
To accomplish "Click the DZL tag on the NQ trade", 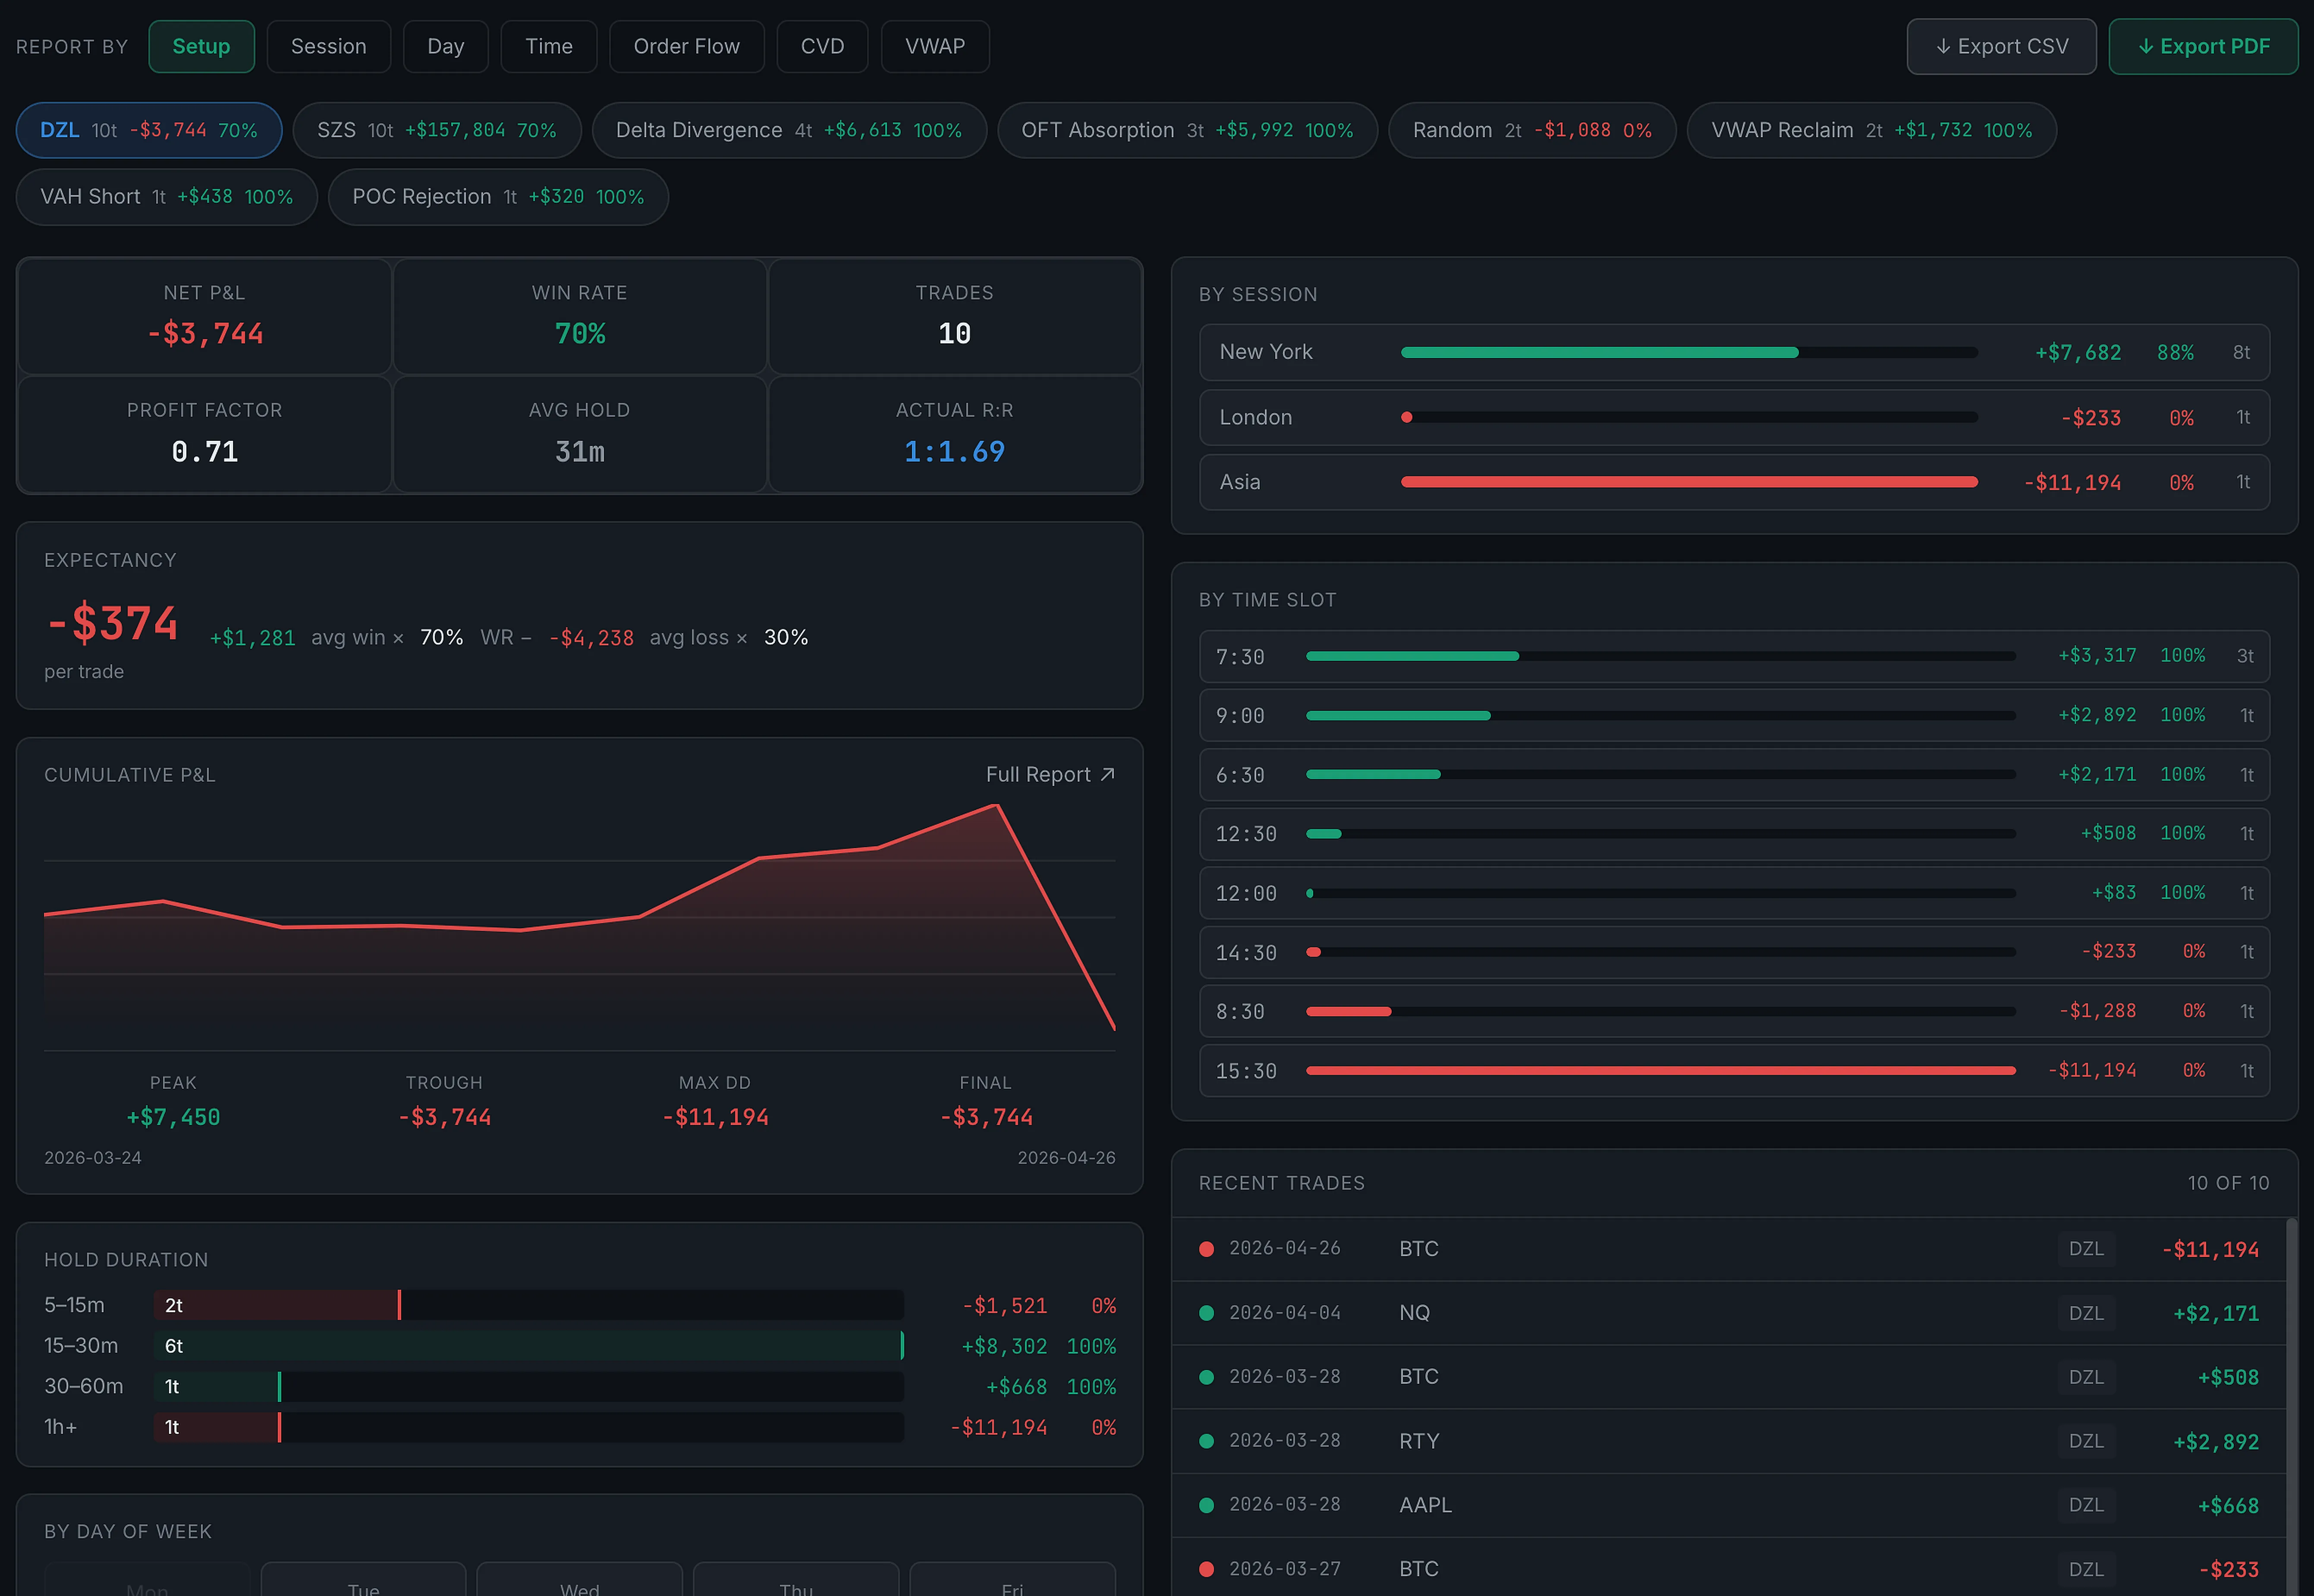I will pyautogui.click(x=2086, y=1313).
